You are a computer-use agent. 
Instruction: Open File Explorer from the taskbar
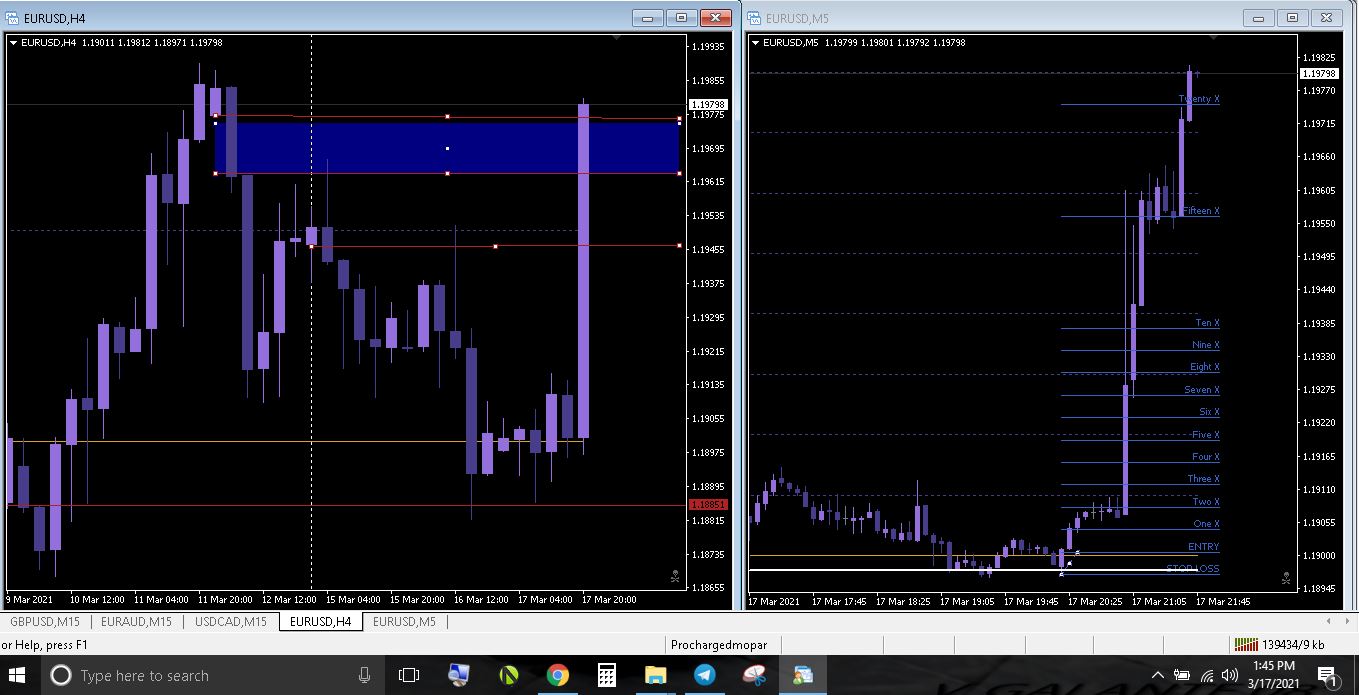[x=656, y=676]
